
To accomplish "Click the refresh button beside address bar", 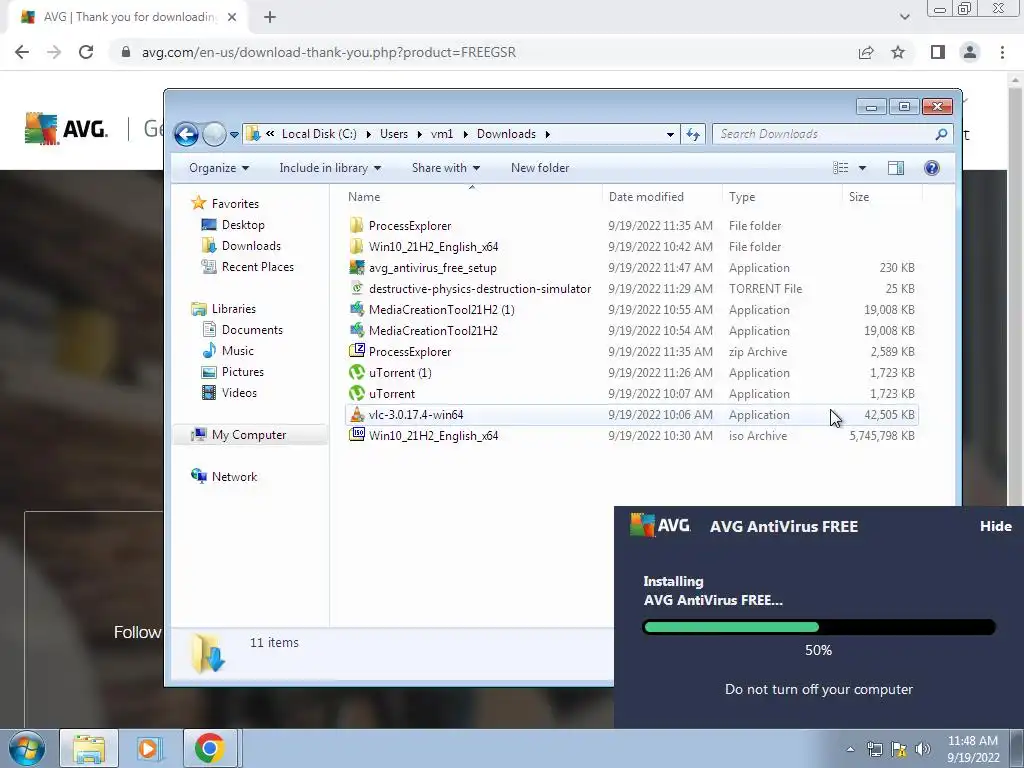I will click(x=693, y=135).
